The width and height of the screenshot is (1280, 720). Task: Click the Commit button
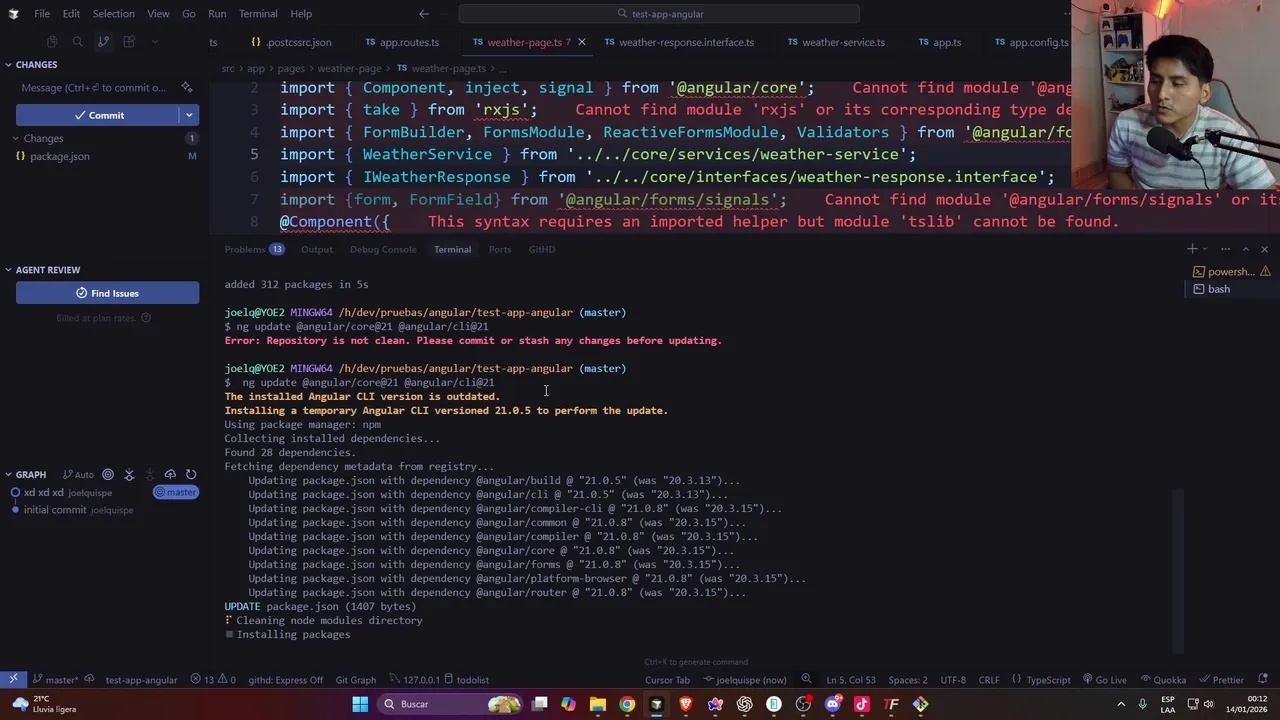(x=97, y=115)
